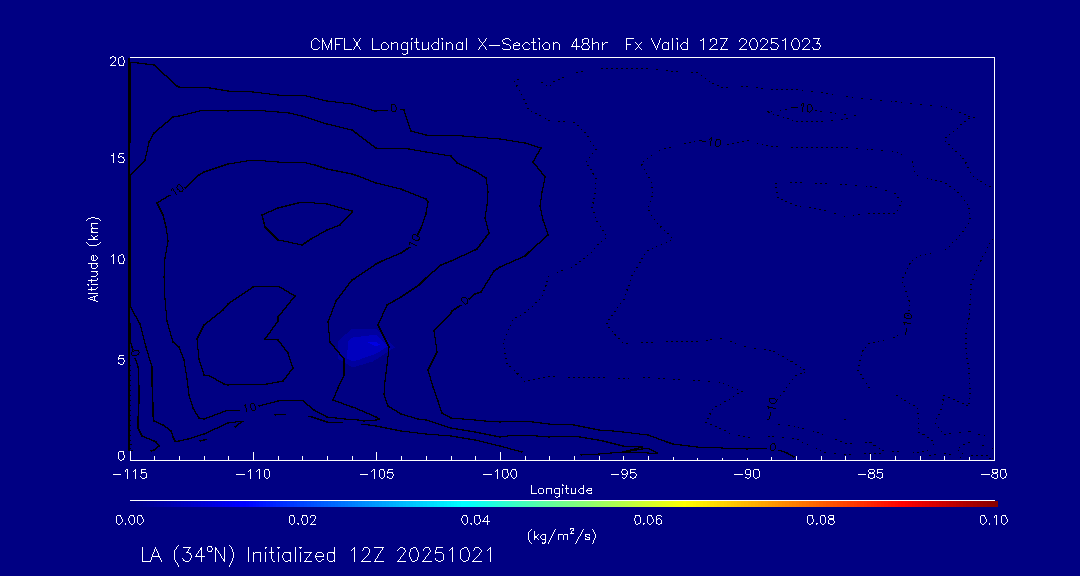Click inside the closed contour near 12 km altitude
The width and height of the screenshot is (1080, 576).
pos(305,222)
